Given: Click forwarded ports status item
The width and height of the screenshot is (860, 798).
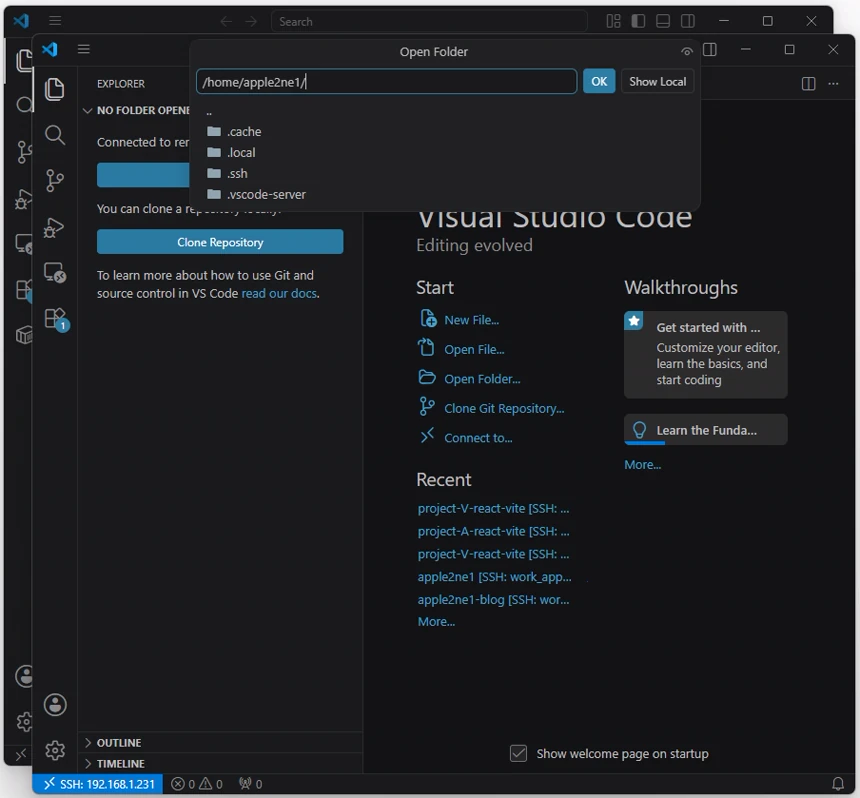Looking at the screenshot, I should click(x=251, y=784).
